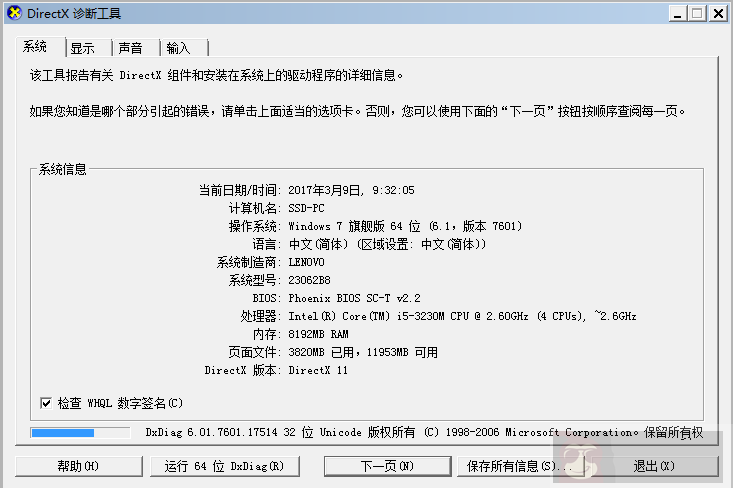Viewport: 733px width, 488px height.
Task: Switch to the 显示 tab
Action: 89,48
